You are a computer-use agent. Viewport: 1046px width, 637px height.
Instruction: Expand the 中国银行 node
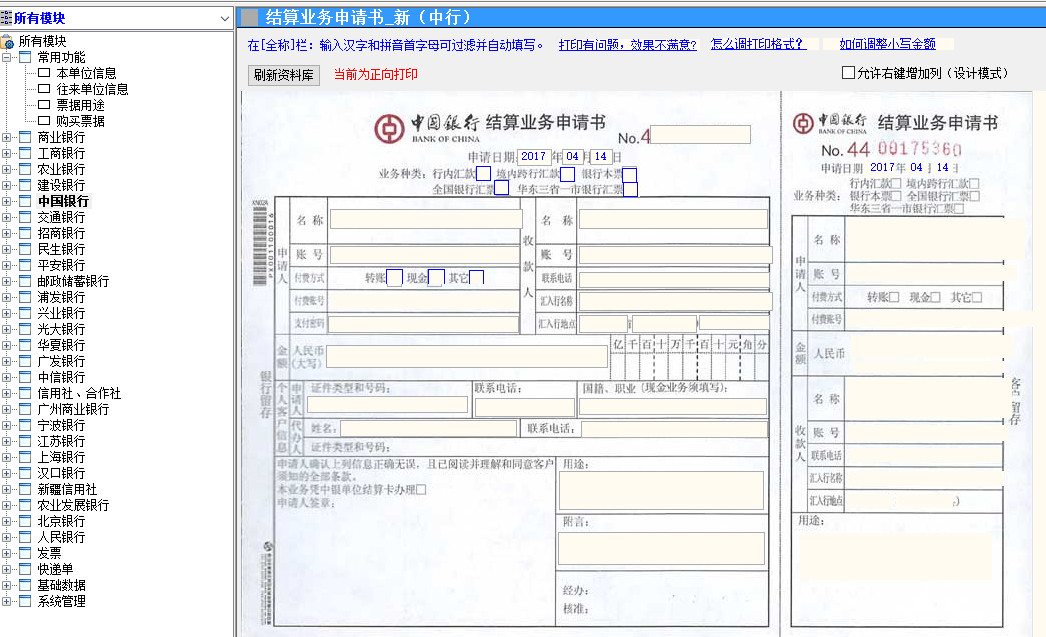[x=7, y=201]
